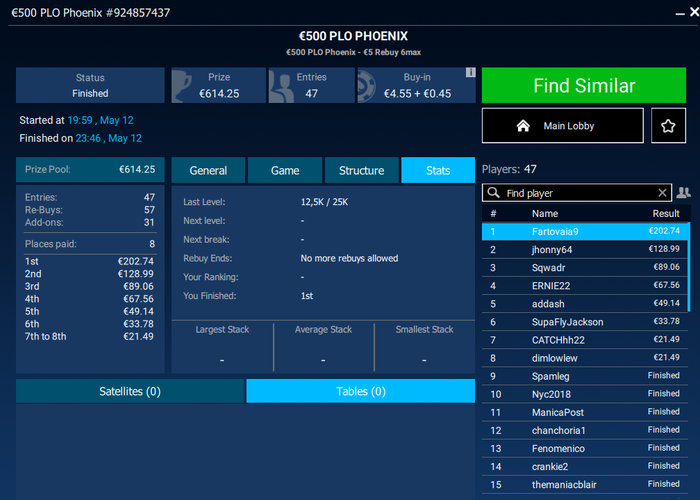Clear the Find player search field
The image size is (700, 500).
click(662, 193)
